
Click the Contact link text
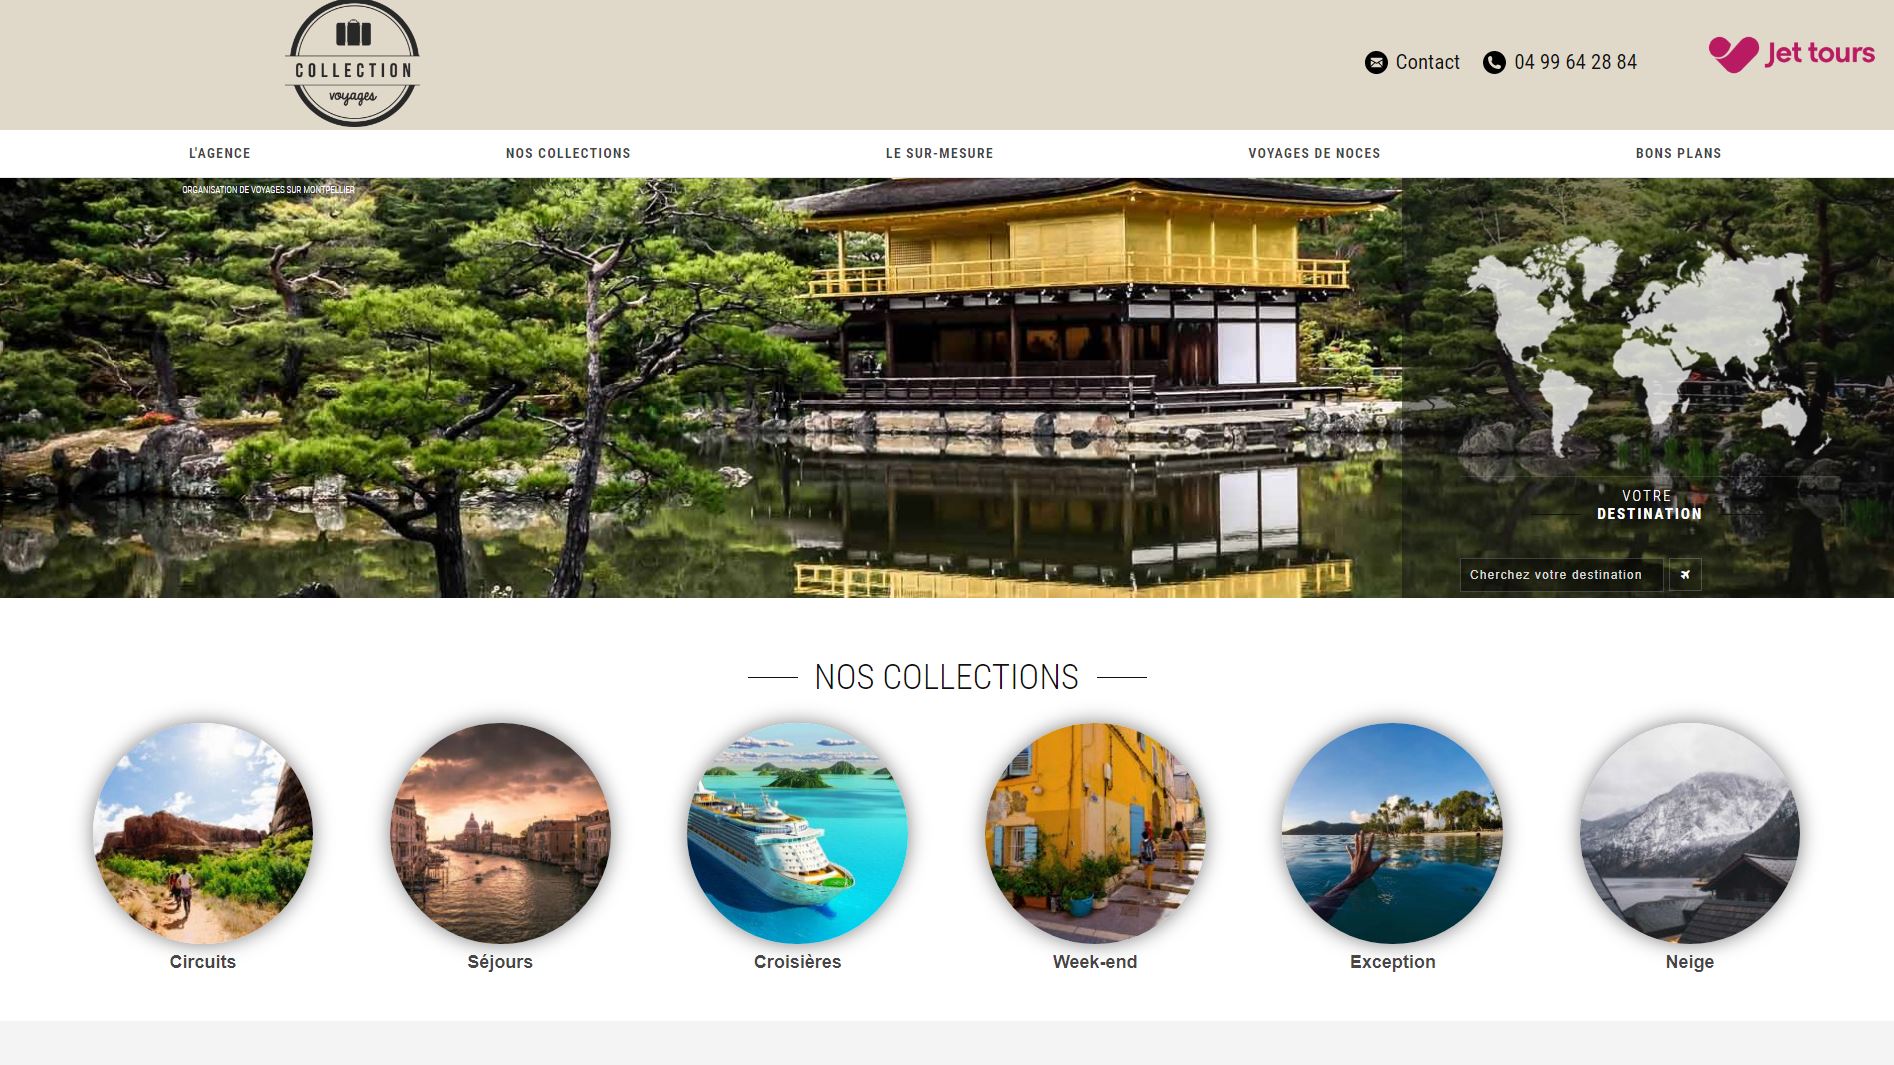[x=1427, y=63]
